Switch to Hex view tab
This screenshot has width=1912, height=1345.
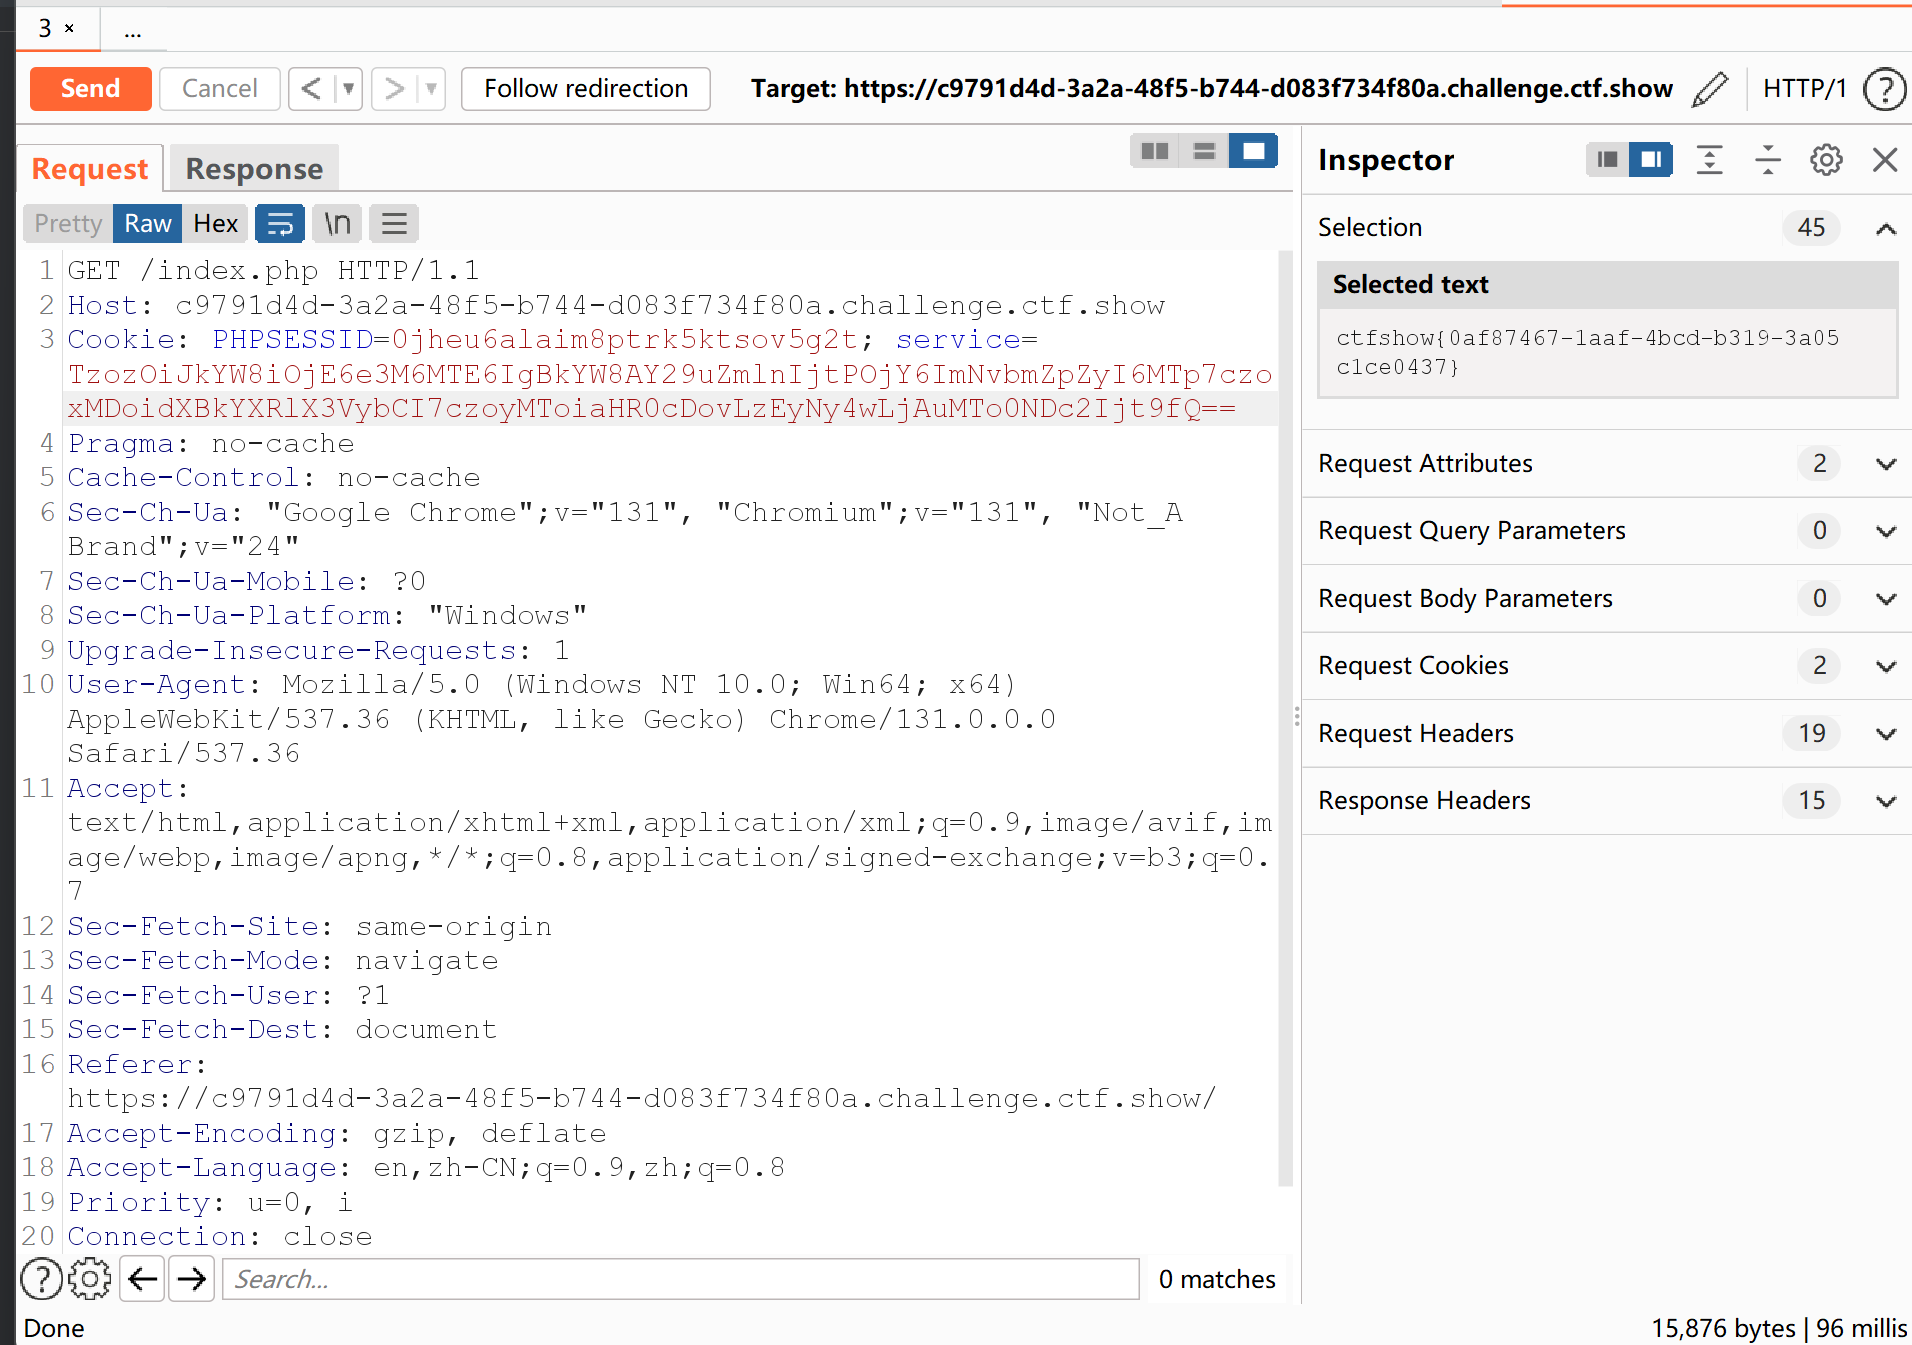pyautogui.click(x=215, y=224)
